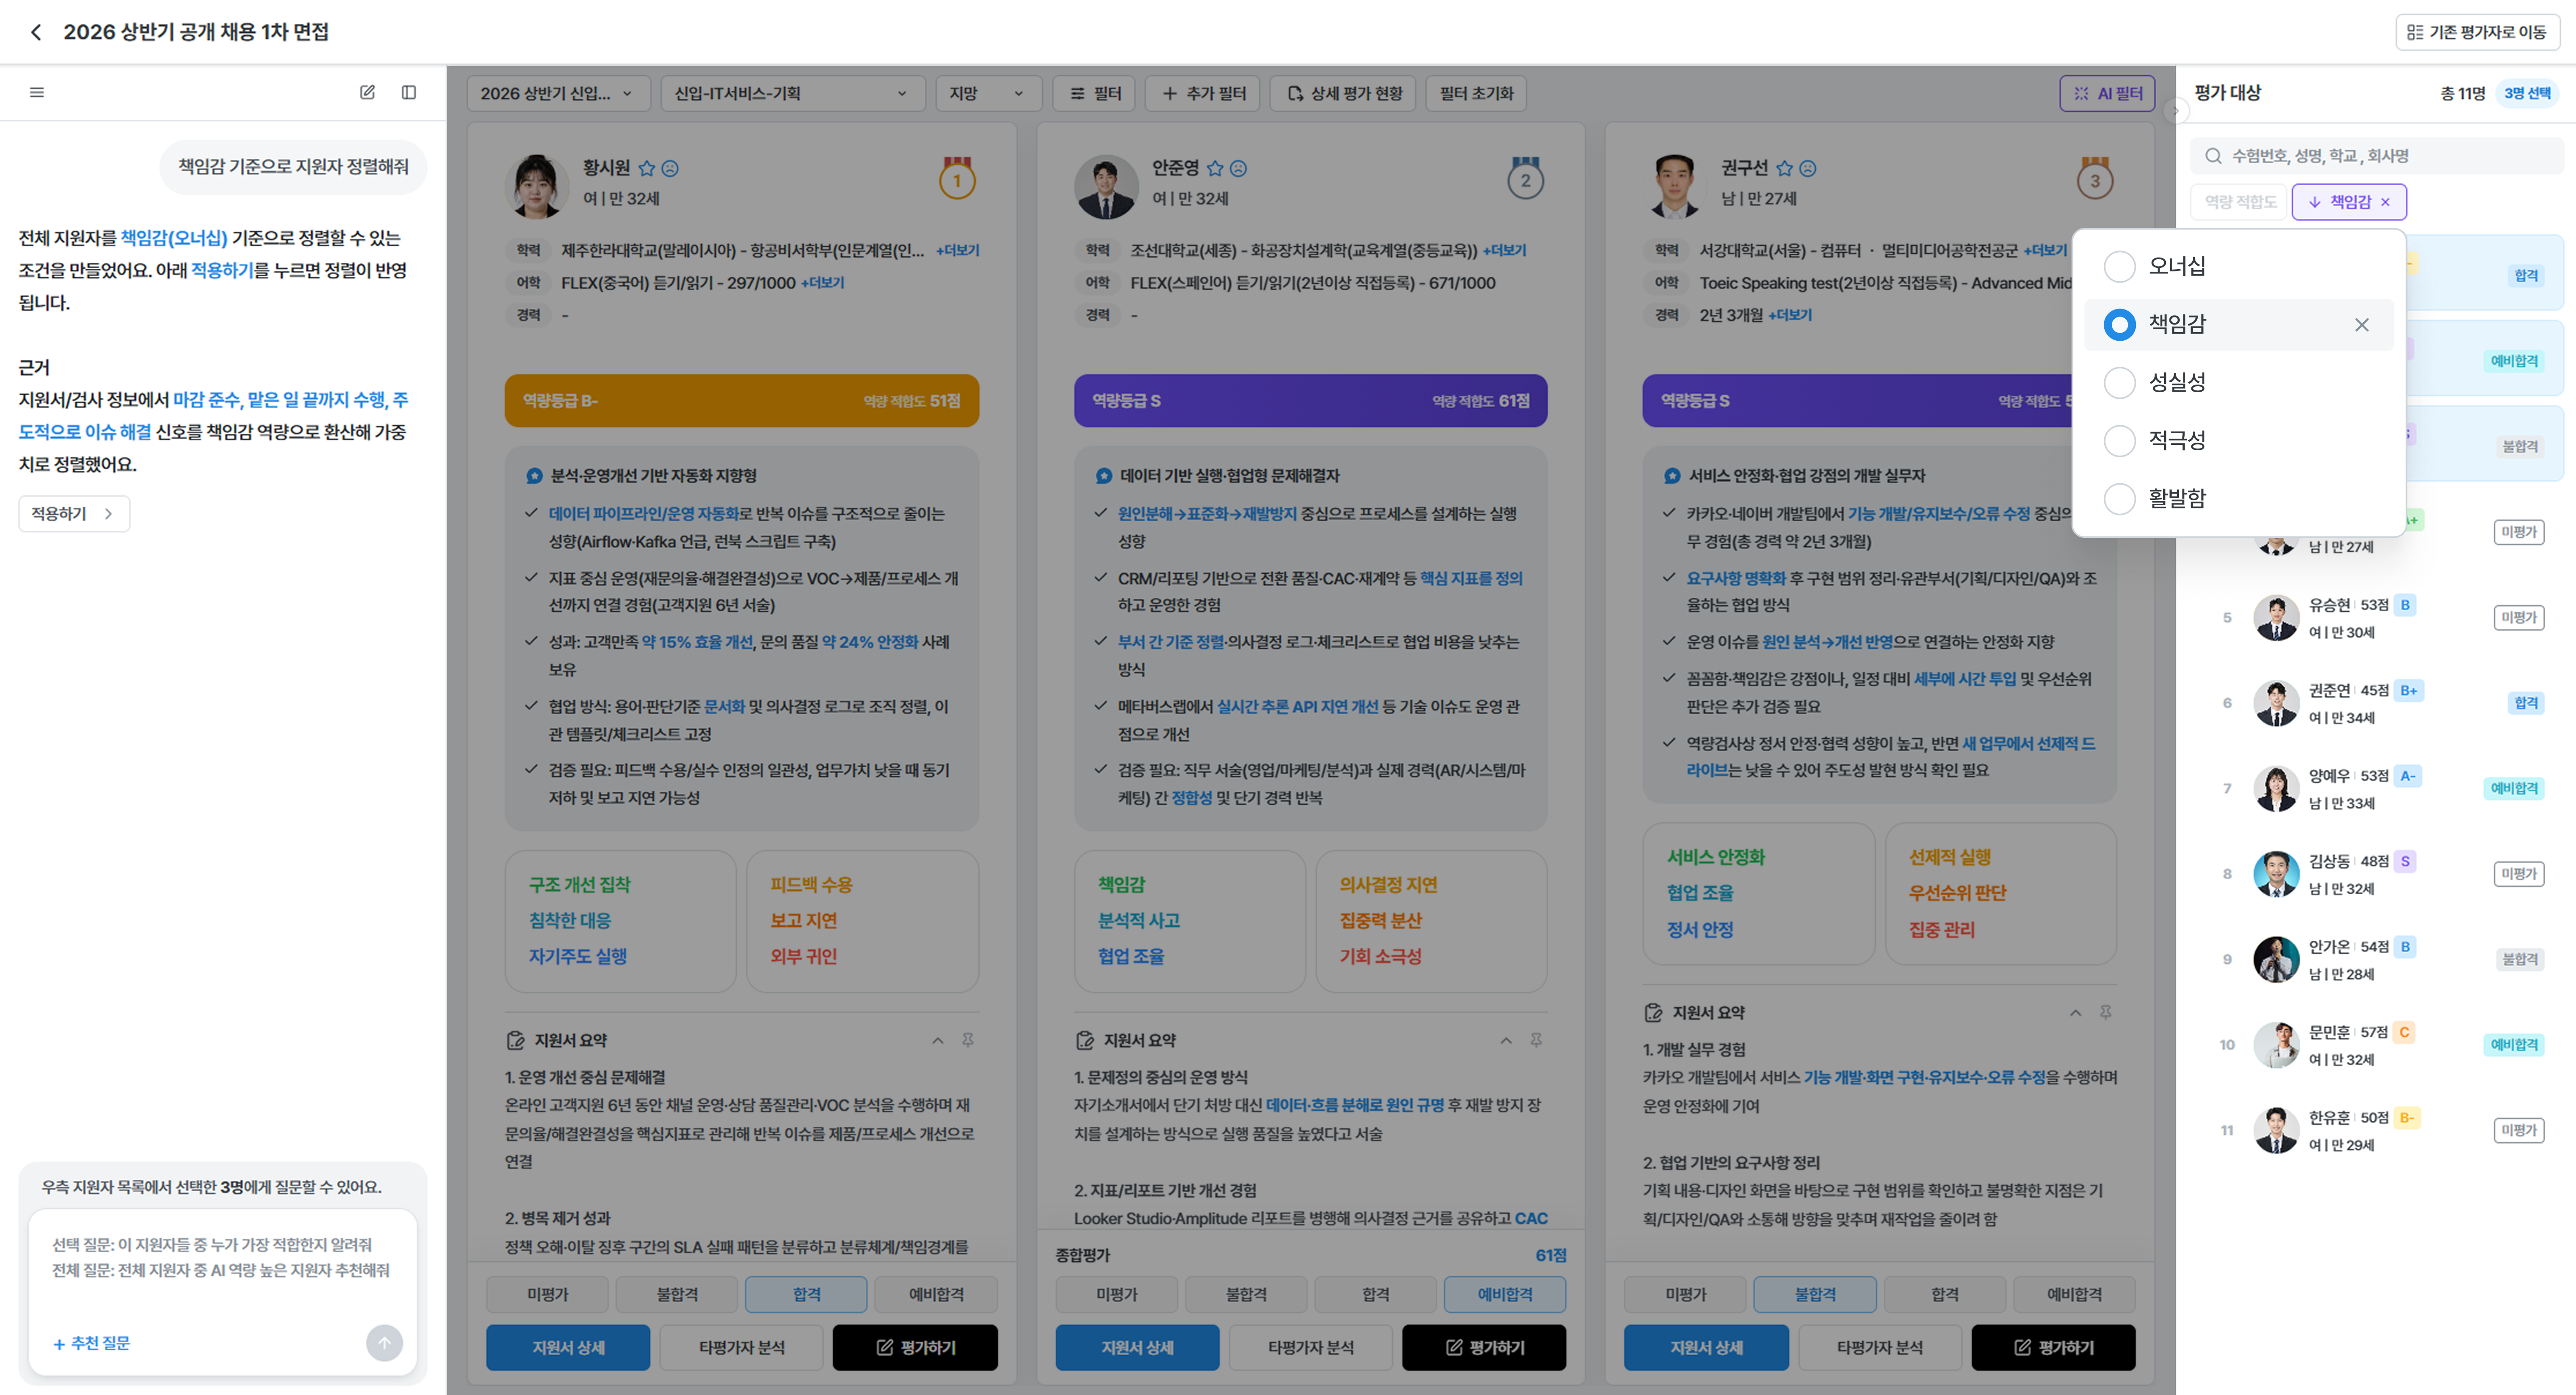Screen dimensions: 2576x1395
Task: Mark 권구선 as 불합격
Action: [1814, 1294]
